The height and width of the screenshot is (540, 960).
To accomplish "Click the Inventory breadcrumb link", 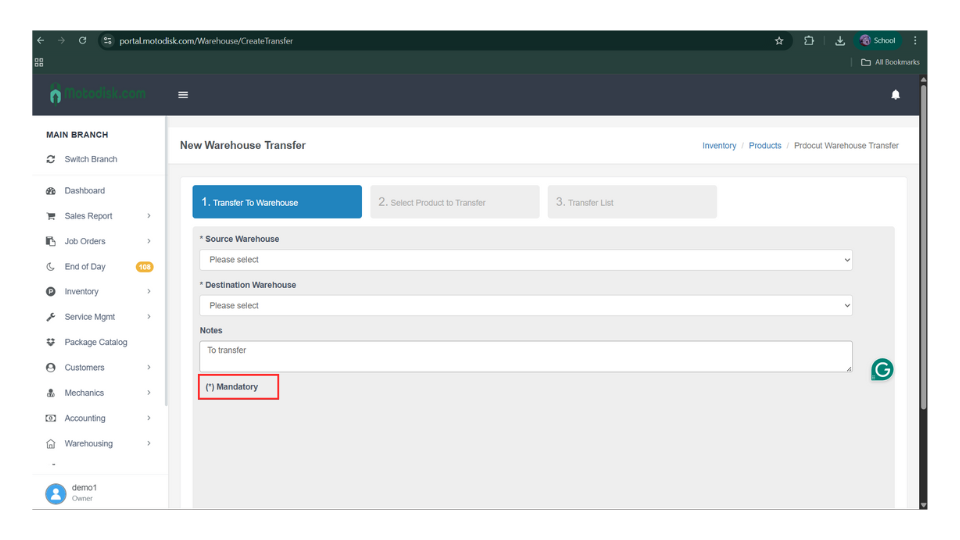I will click(719, 146).
